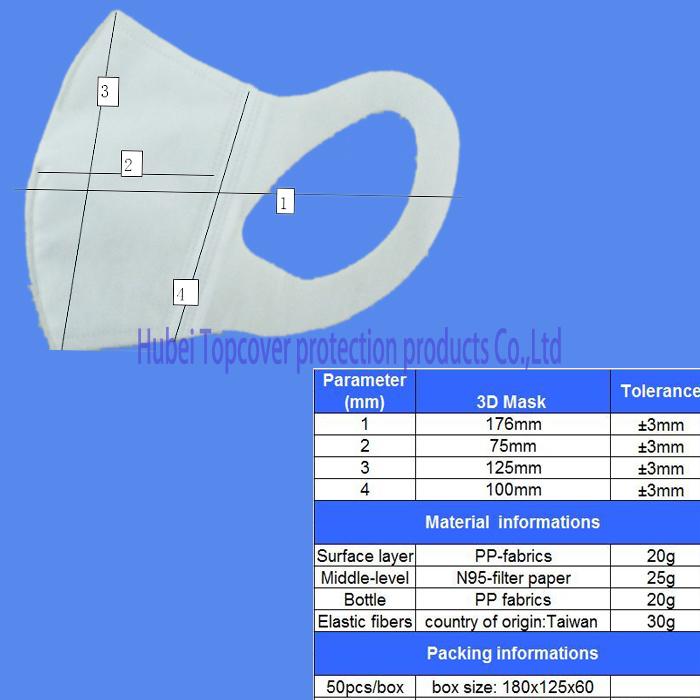
Task: Click the '125mm' value cell
Action: point(512,467)
